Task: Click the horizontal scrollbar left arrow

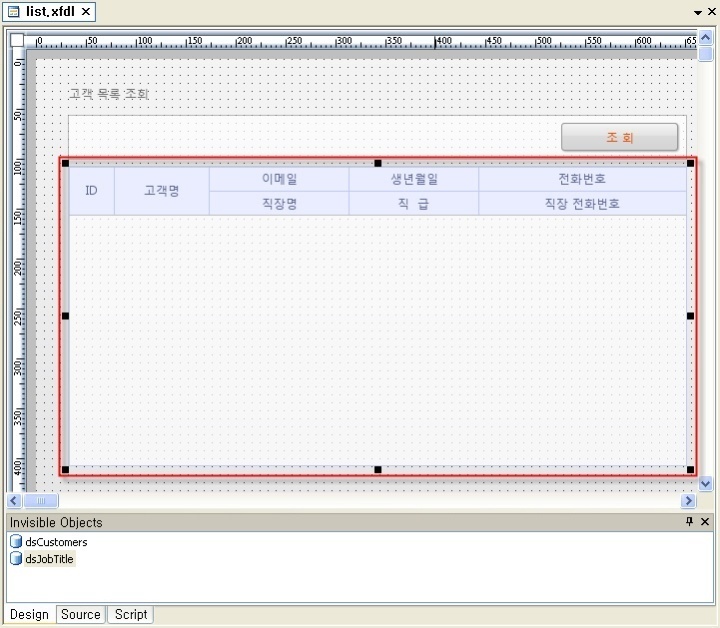Action: [14, 500]
